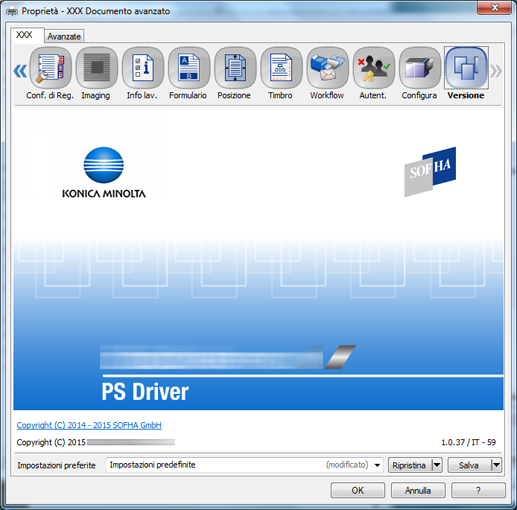Screen dimensions: 517x510
Task: Expand the Ripristina dropdown arrow
Action: (x=437, y=465)
